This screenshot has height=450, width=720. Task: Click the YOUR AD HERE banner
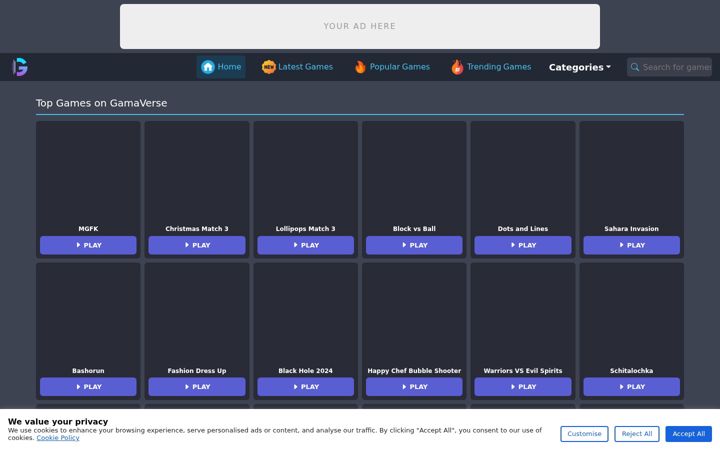[x=360, y=26]
